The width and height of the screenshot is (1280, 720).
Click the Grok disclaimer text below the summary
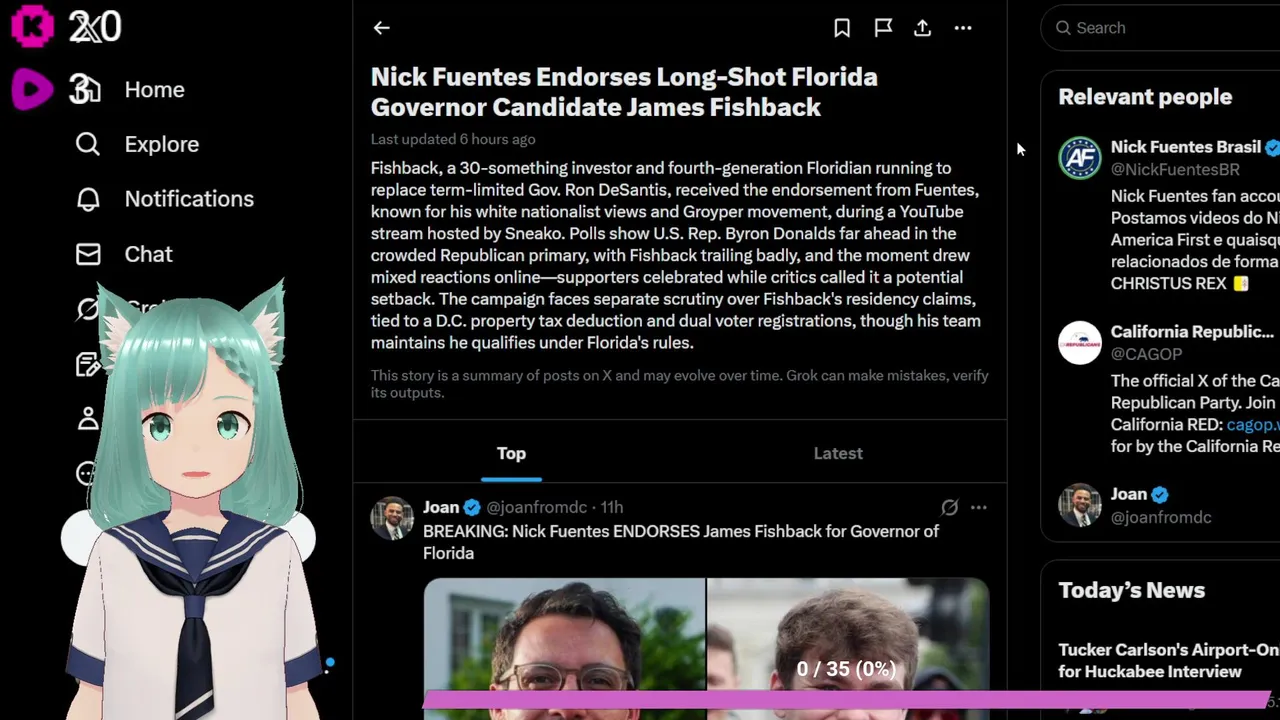(680, 384)
